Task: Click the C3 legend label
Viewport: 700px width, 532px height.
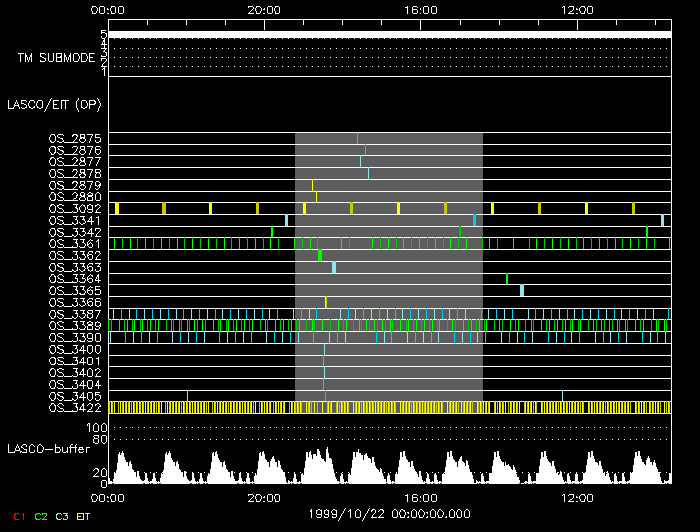Action: pyautogui.click(x=63, y=516)
